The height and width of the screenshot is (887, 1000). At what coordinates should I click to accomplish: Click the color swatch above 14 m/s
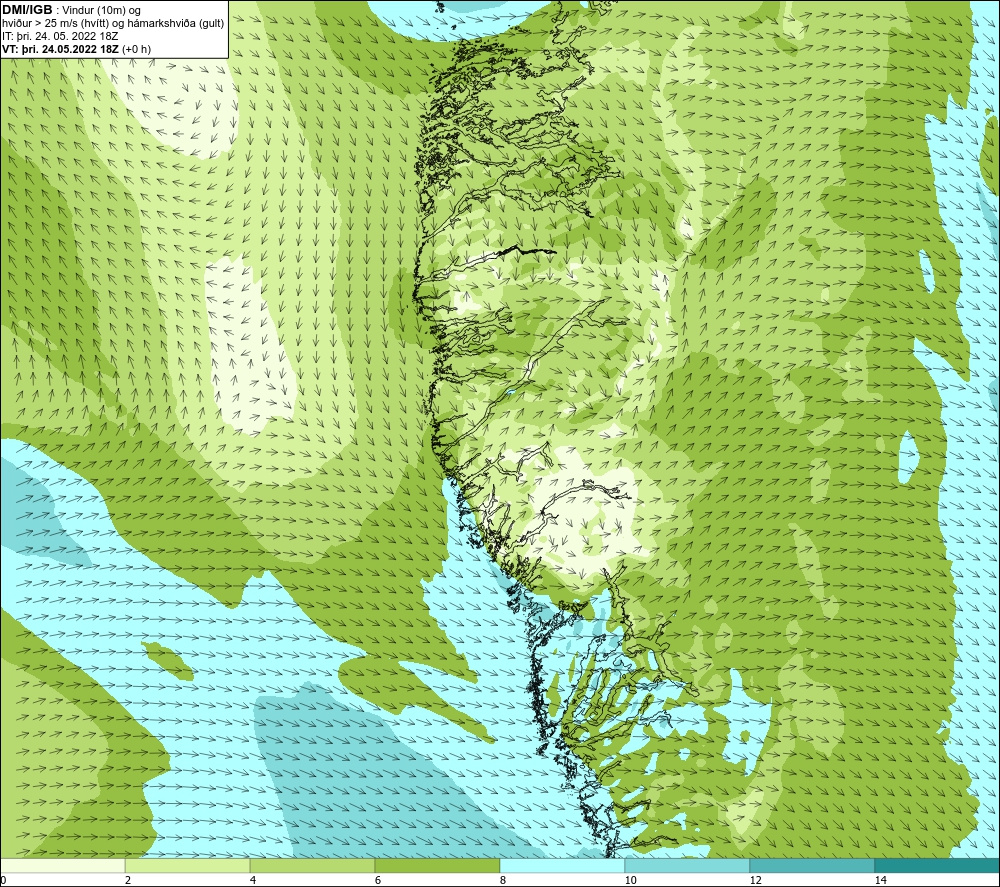[x=937, y=865]
